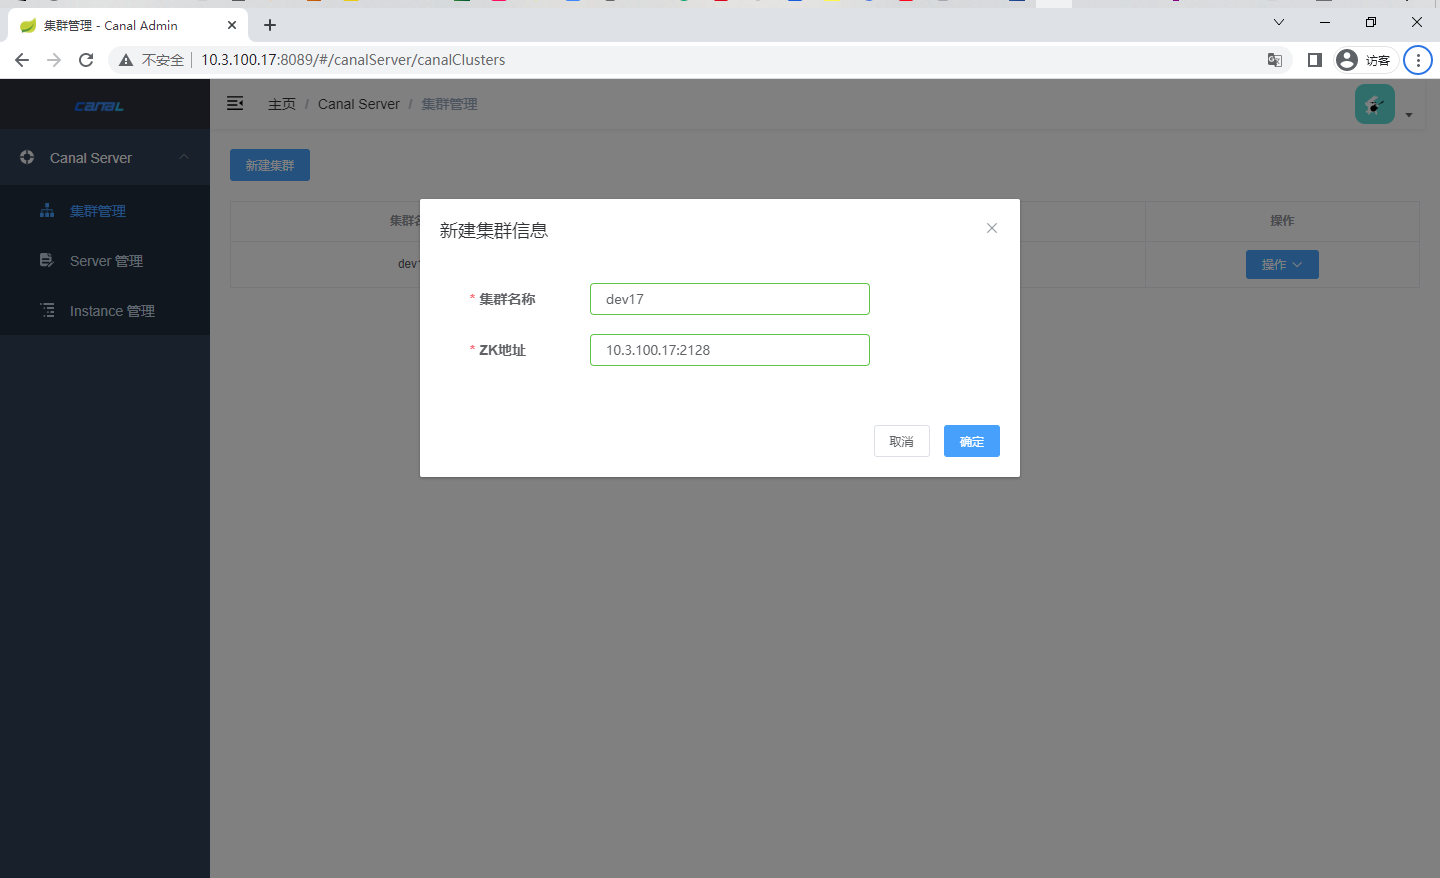Image resolution: width=1440 pixels, height=878 pixels.
Task: Open the Chrome three-dot menu
Action: 1417,60
